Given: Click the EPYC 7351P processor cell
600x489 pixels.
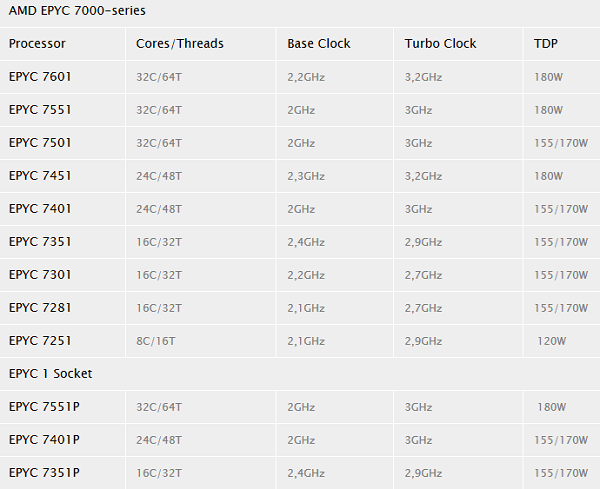Looking at the screenshot, I should [44, 473].
